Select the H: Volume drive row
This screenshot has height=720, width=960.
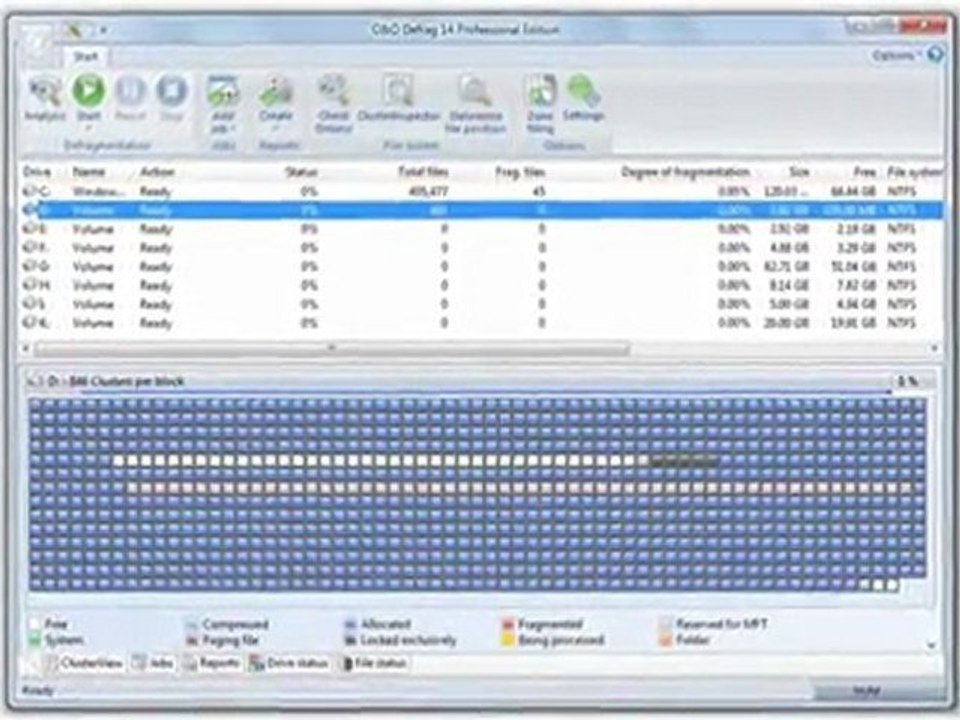[x=481, y=285]
